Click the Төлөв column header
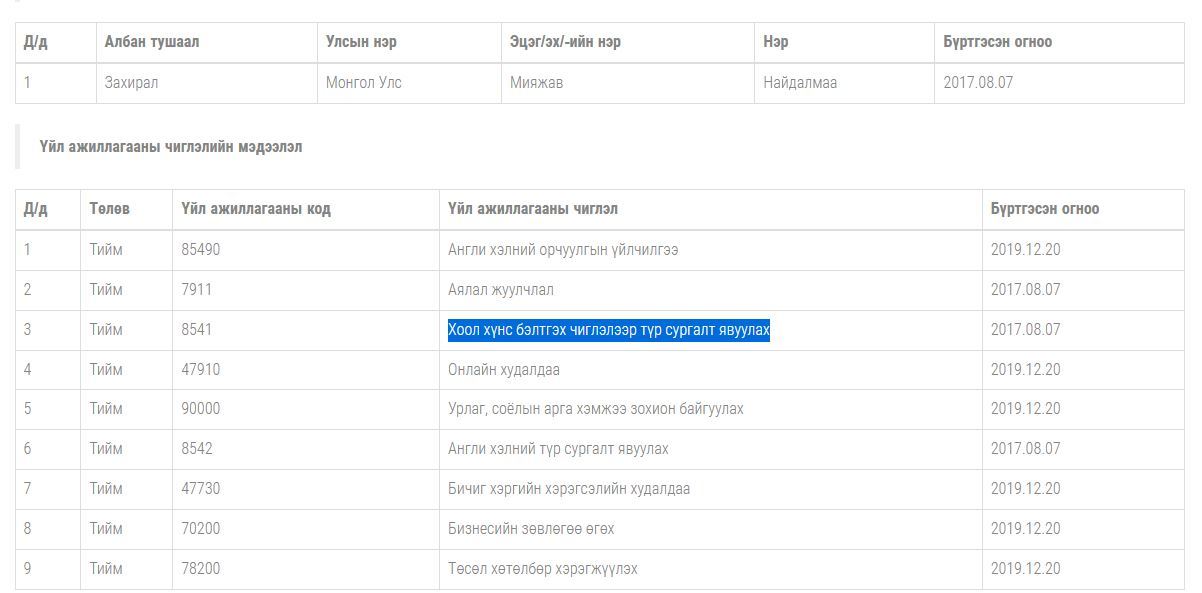 click(109, 209)
